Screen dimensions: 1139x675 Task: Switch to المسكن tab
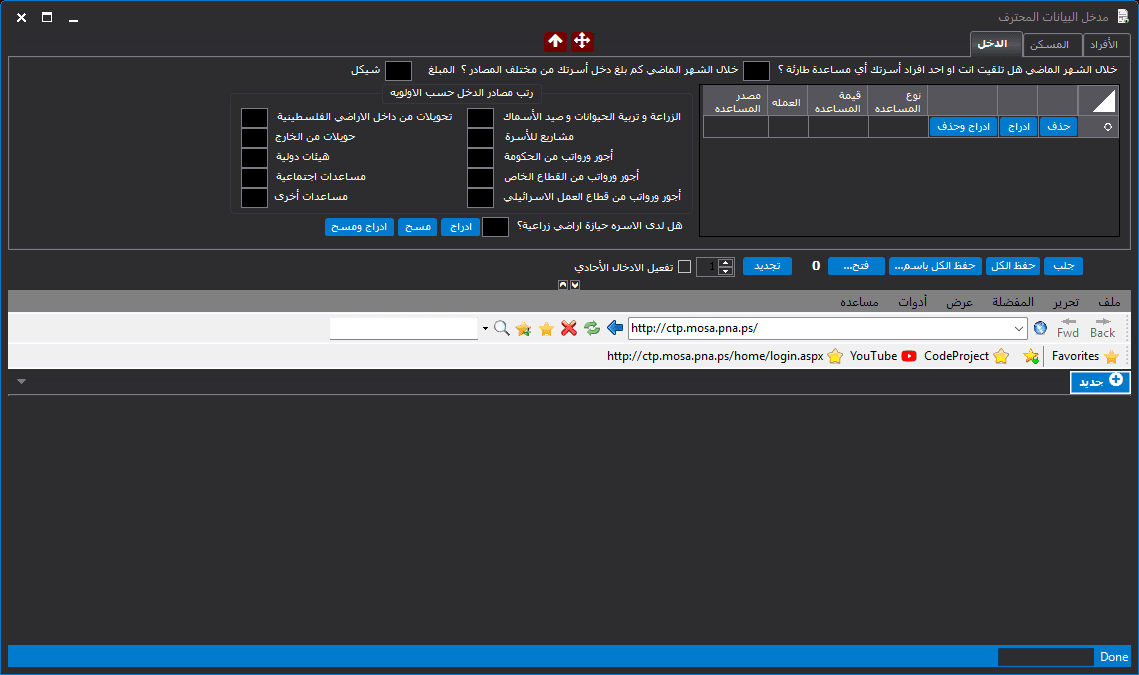(1050, 45)
